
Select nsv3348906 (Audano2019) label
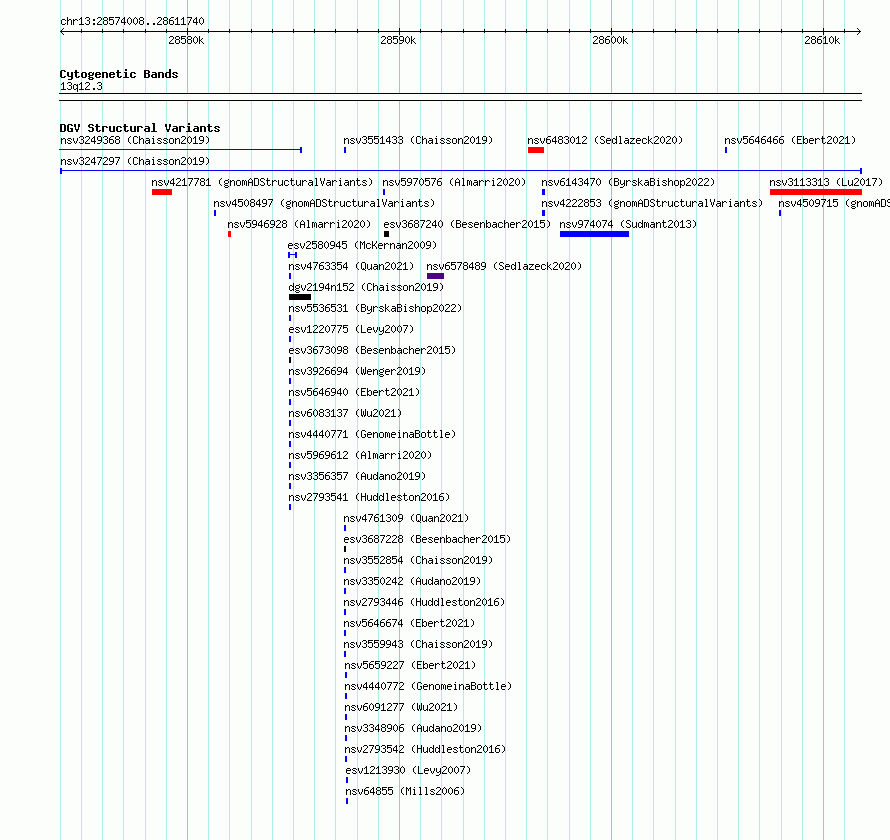pos(413,728)
